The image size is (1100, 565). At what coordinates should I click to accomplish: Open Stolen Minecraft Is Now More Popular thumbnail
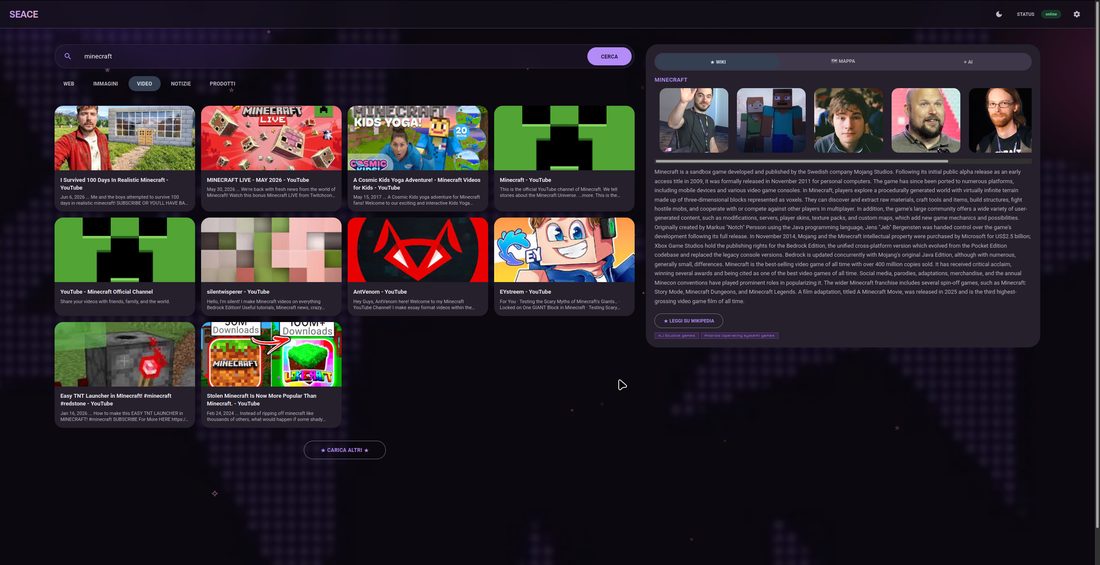(x=271, y=354)
